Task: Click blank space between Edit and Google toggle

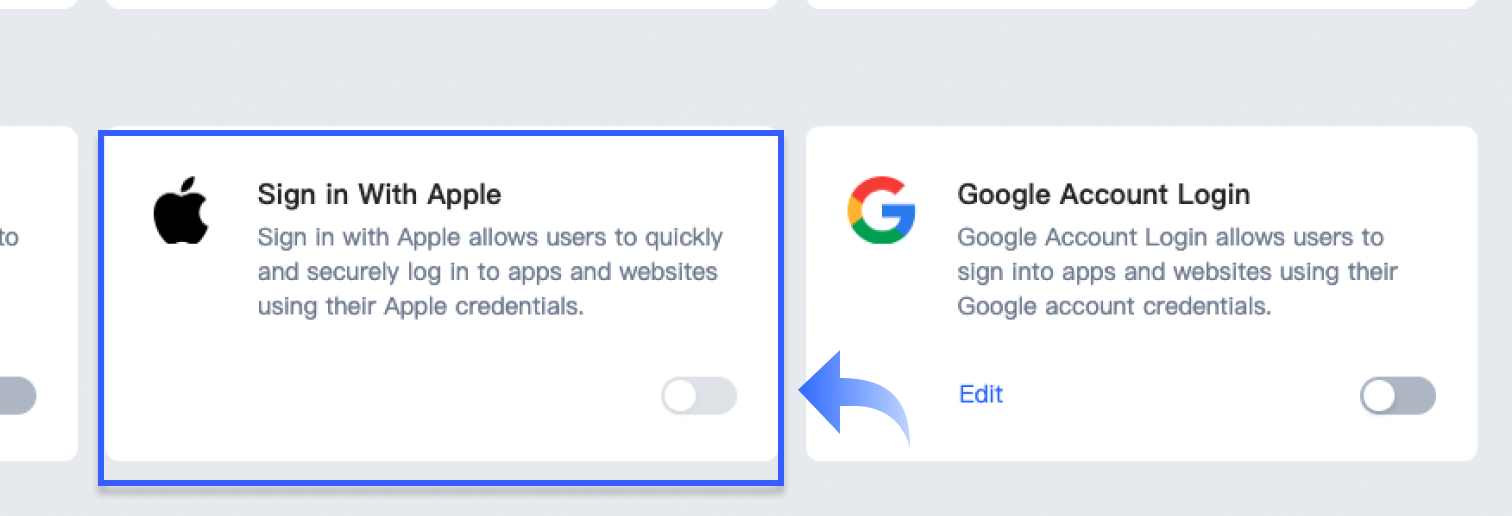Action: pos(1180,396)
